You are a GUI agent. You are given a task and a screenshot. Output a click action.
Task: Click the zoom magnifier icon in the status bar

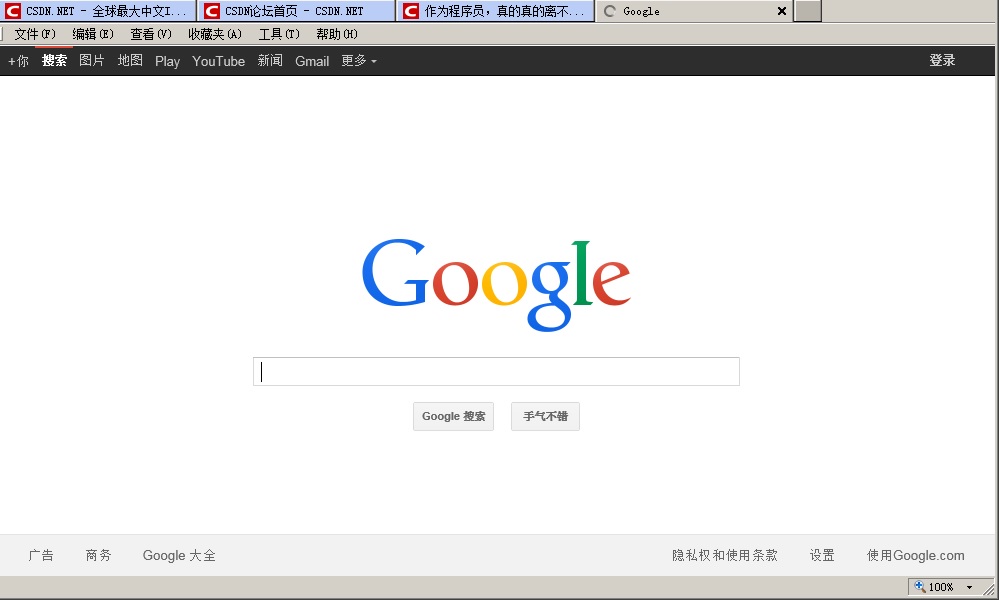click(919, 587)
